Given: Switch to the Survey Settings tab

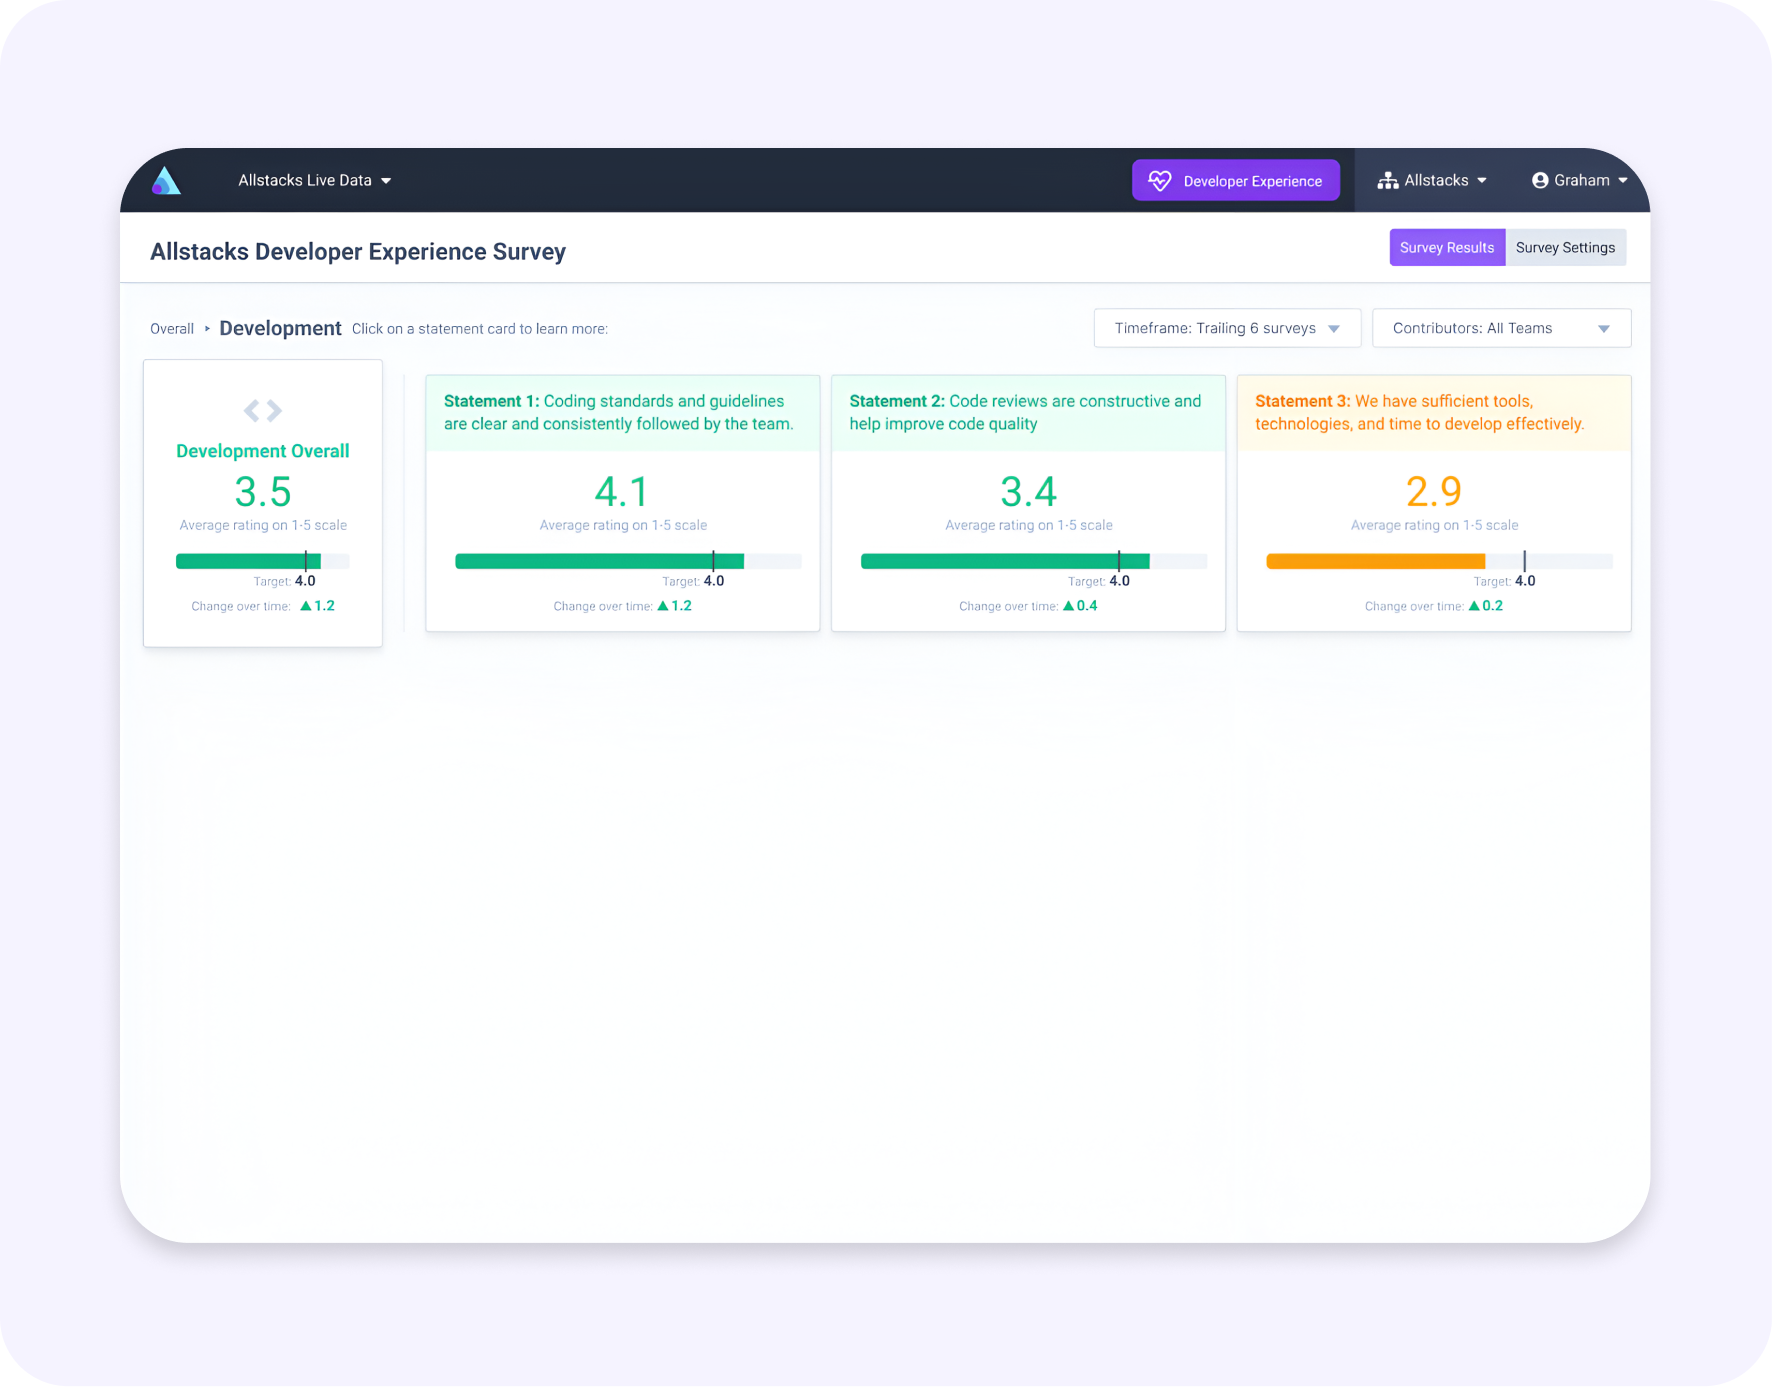Looking at the screenshot, I should tap(1565, 248).
